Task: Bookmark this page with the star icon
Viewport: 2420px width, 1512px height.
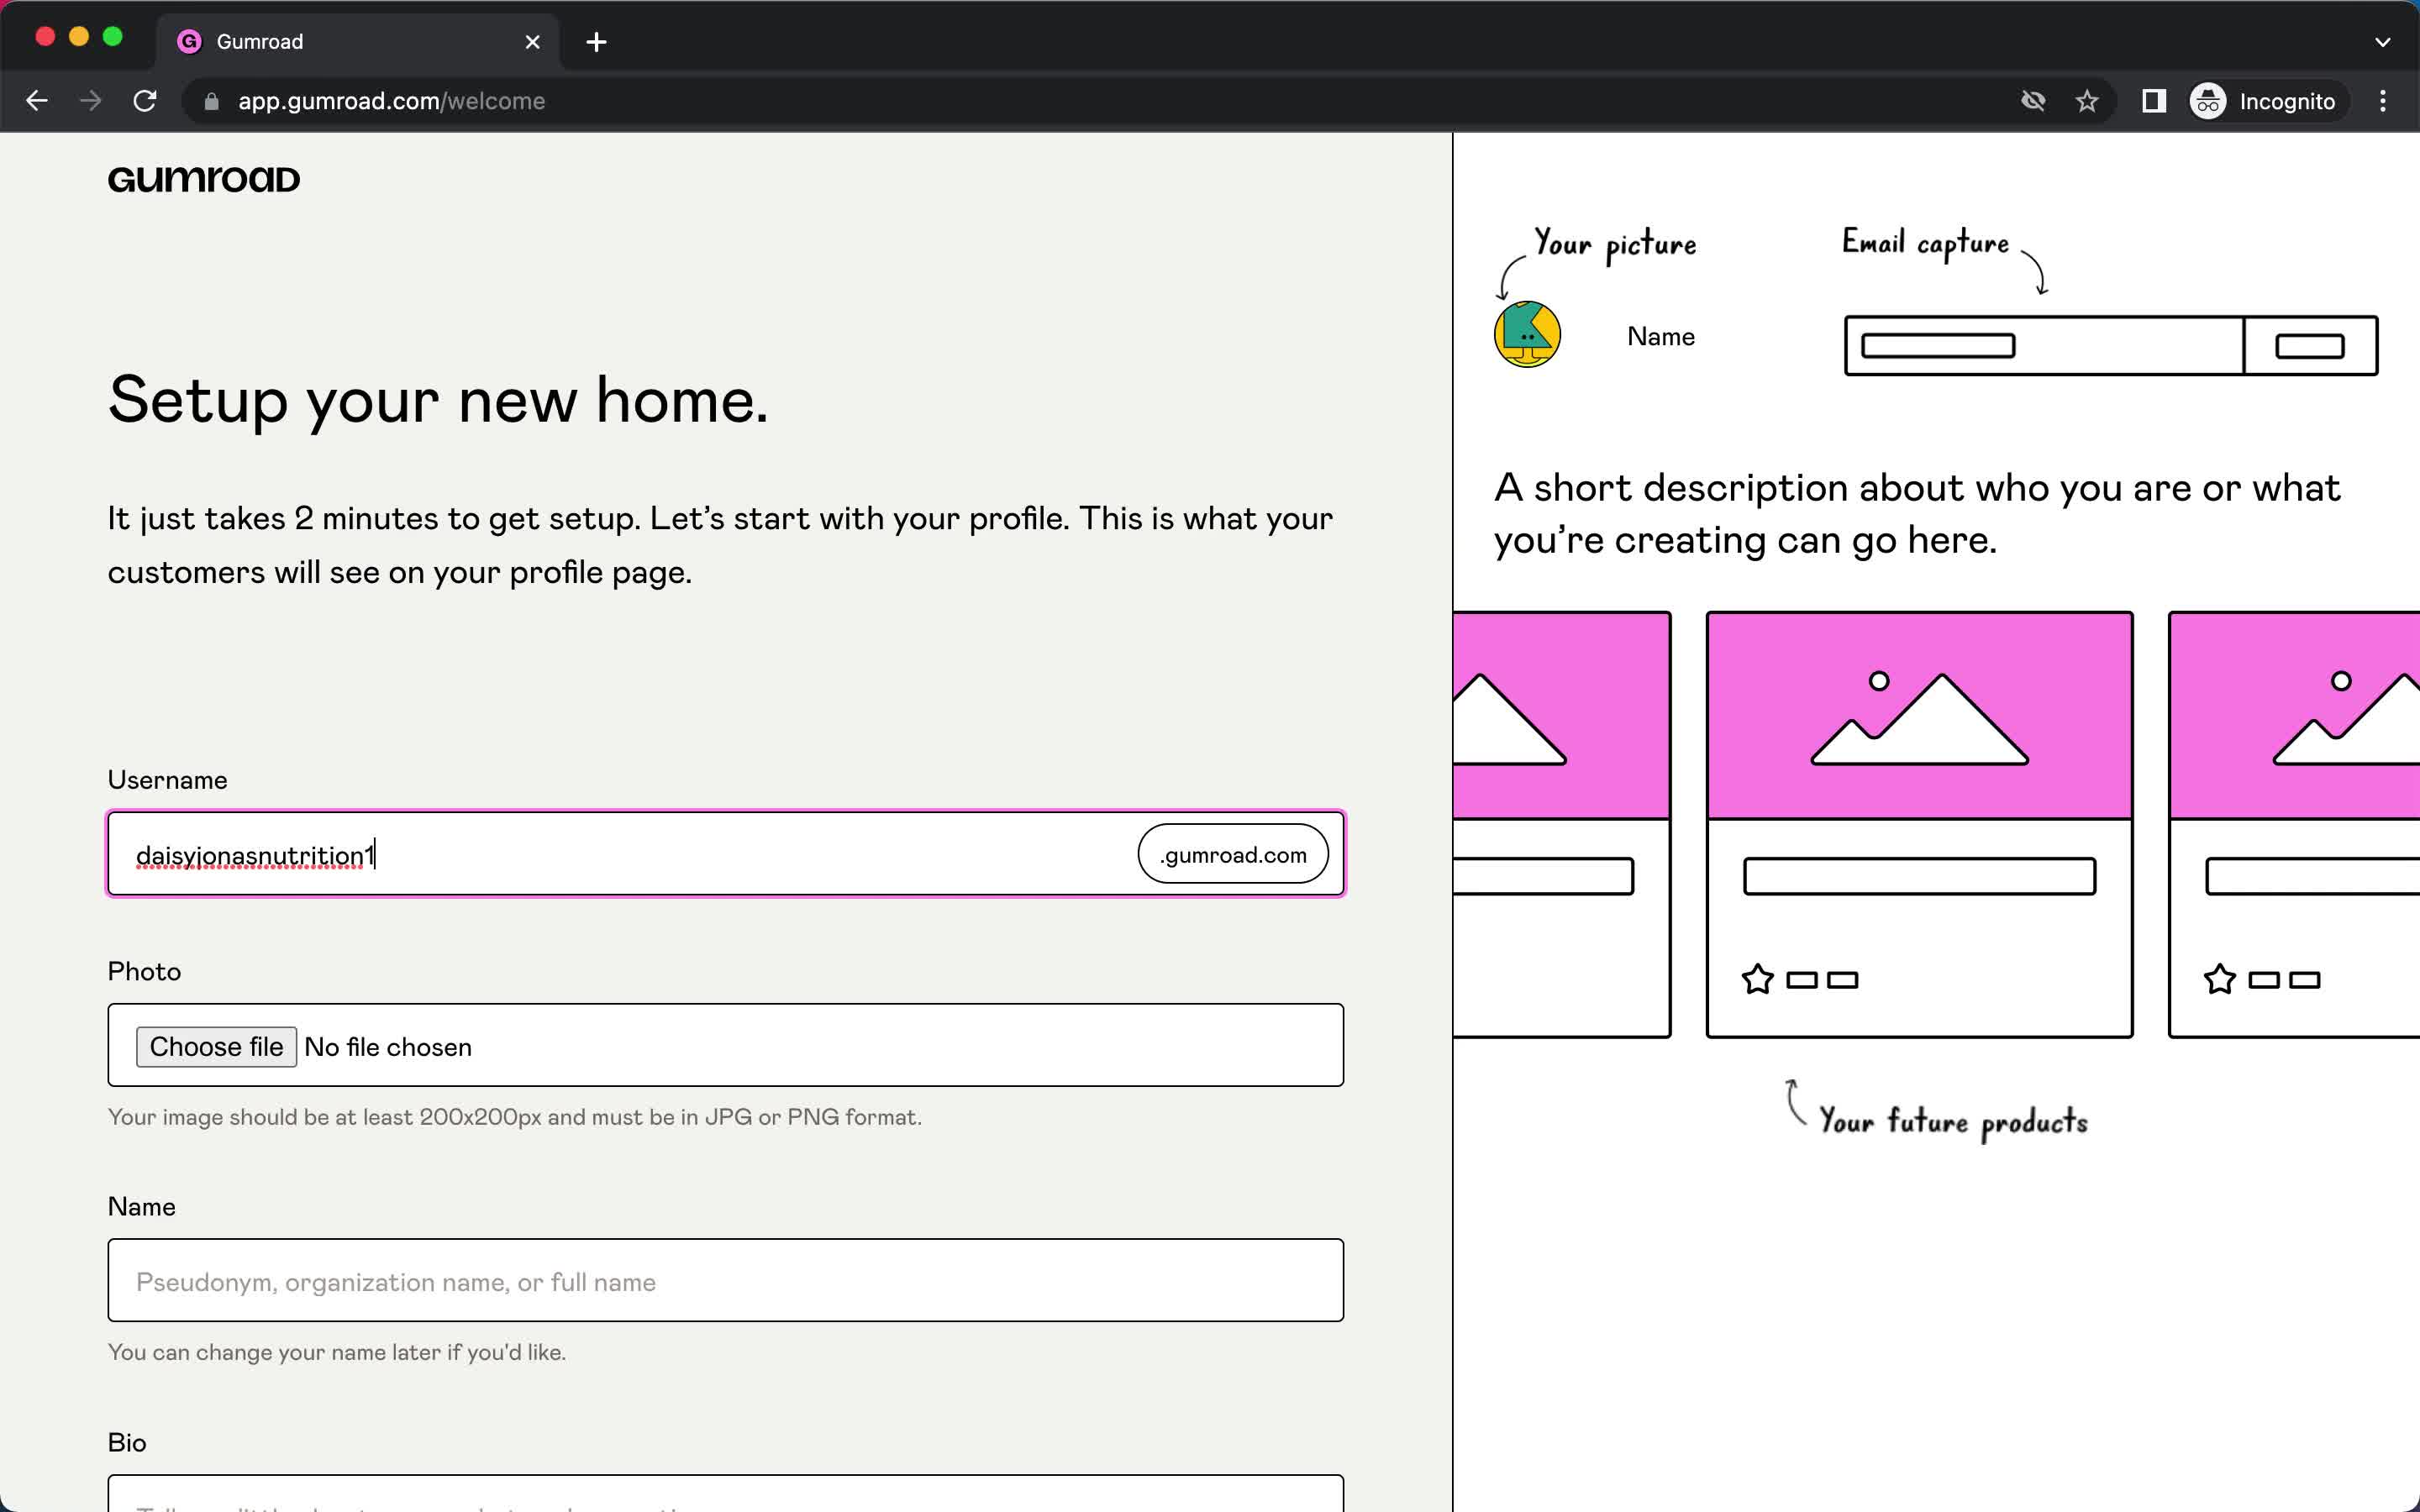Action: [x=2087, y=101]
